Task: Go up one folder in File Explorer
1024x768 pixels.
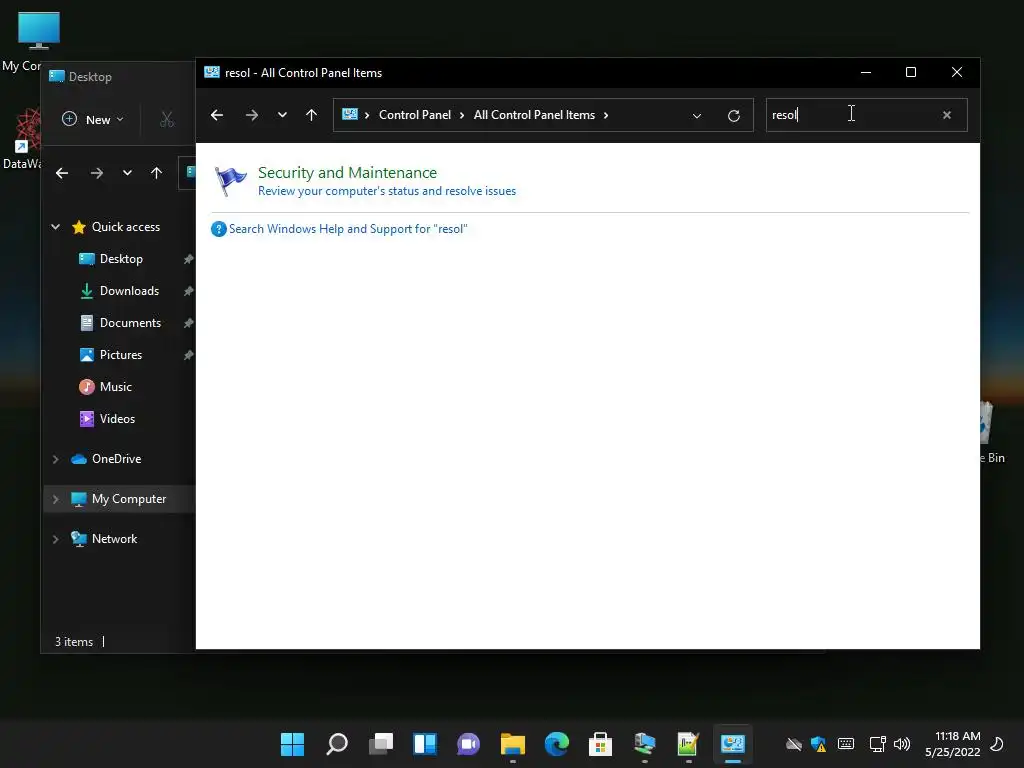Action: 156,173
